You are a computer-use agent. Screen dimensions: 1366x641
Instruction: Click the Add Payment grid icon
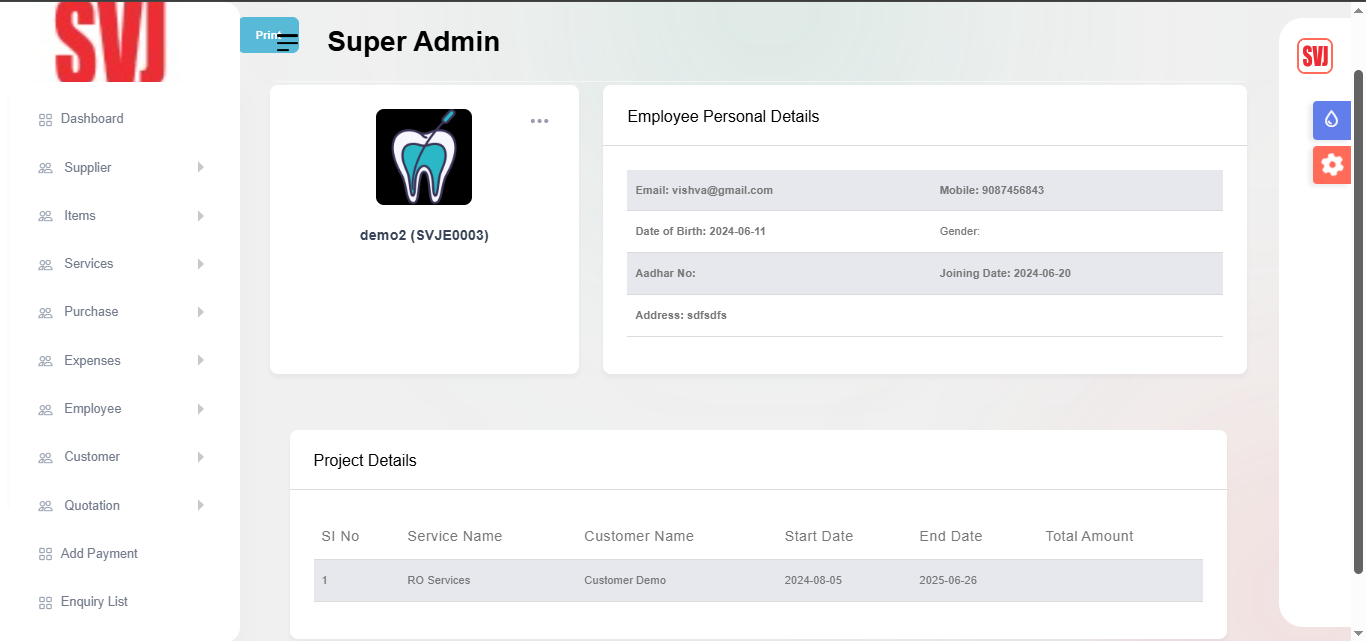45,554
